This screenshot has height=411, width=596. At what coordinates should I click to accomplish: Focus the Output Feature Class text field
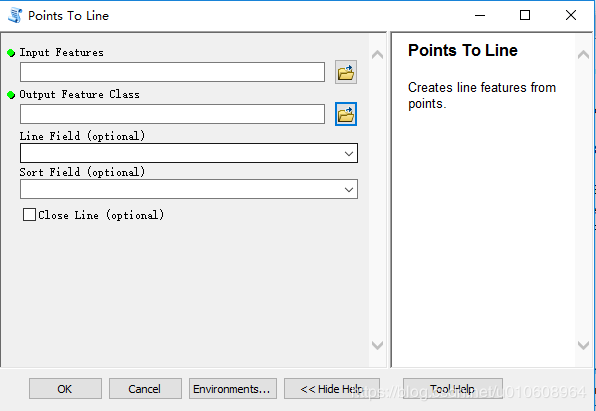172,114
